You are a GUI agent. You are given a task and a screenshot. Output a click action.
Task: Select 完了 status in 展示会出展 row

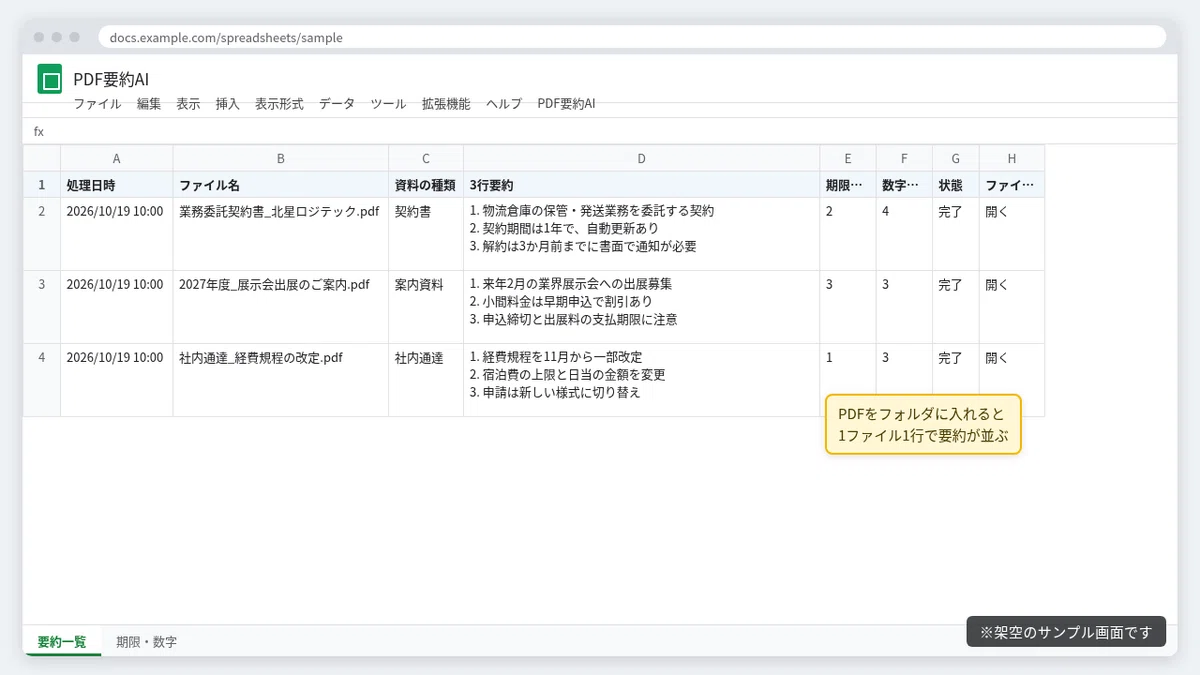click(x=956, y=307)
